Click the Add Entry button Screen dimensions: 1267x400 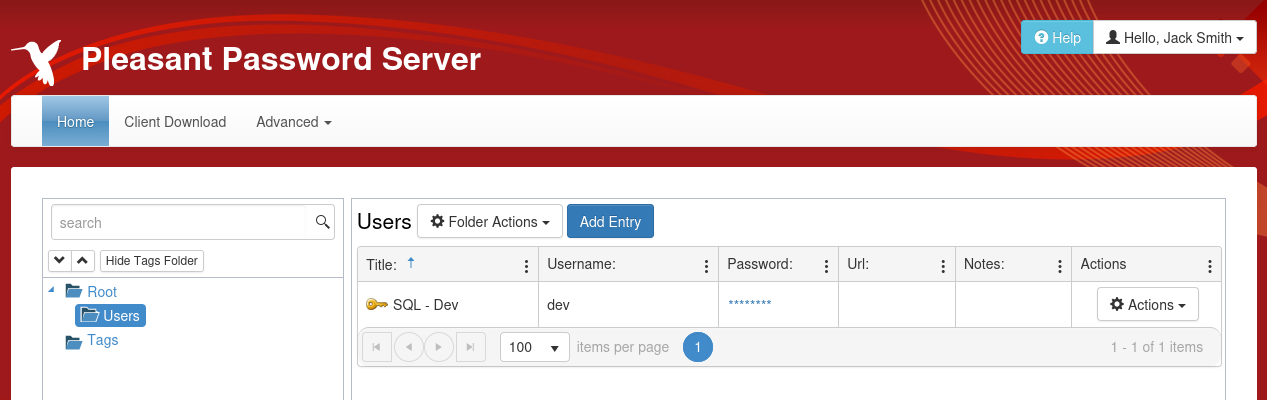point(610,222)
